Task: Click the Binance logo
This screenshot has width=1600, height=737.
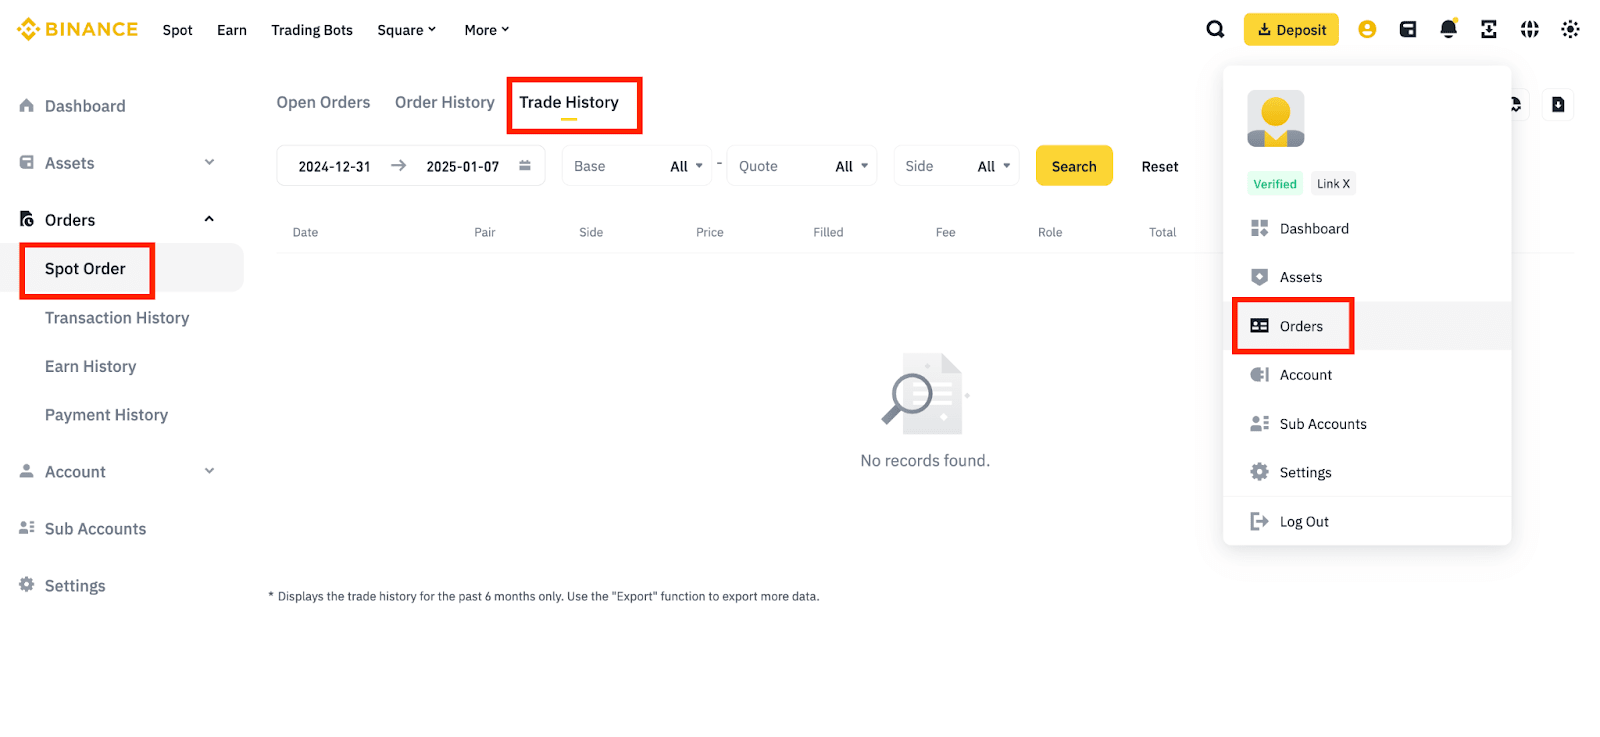Action: pyautogui.click(x=77, y=29)
